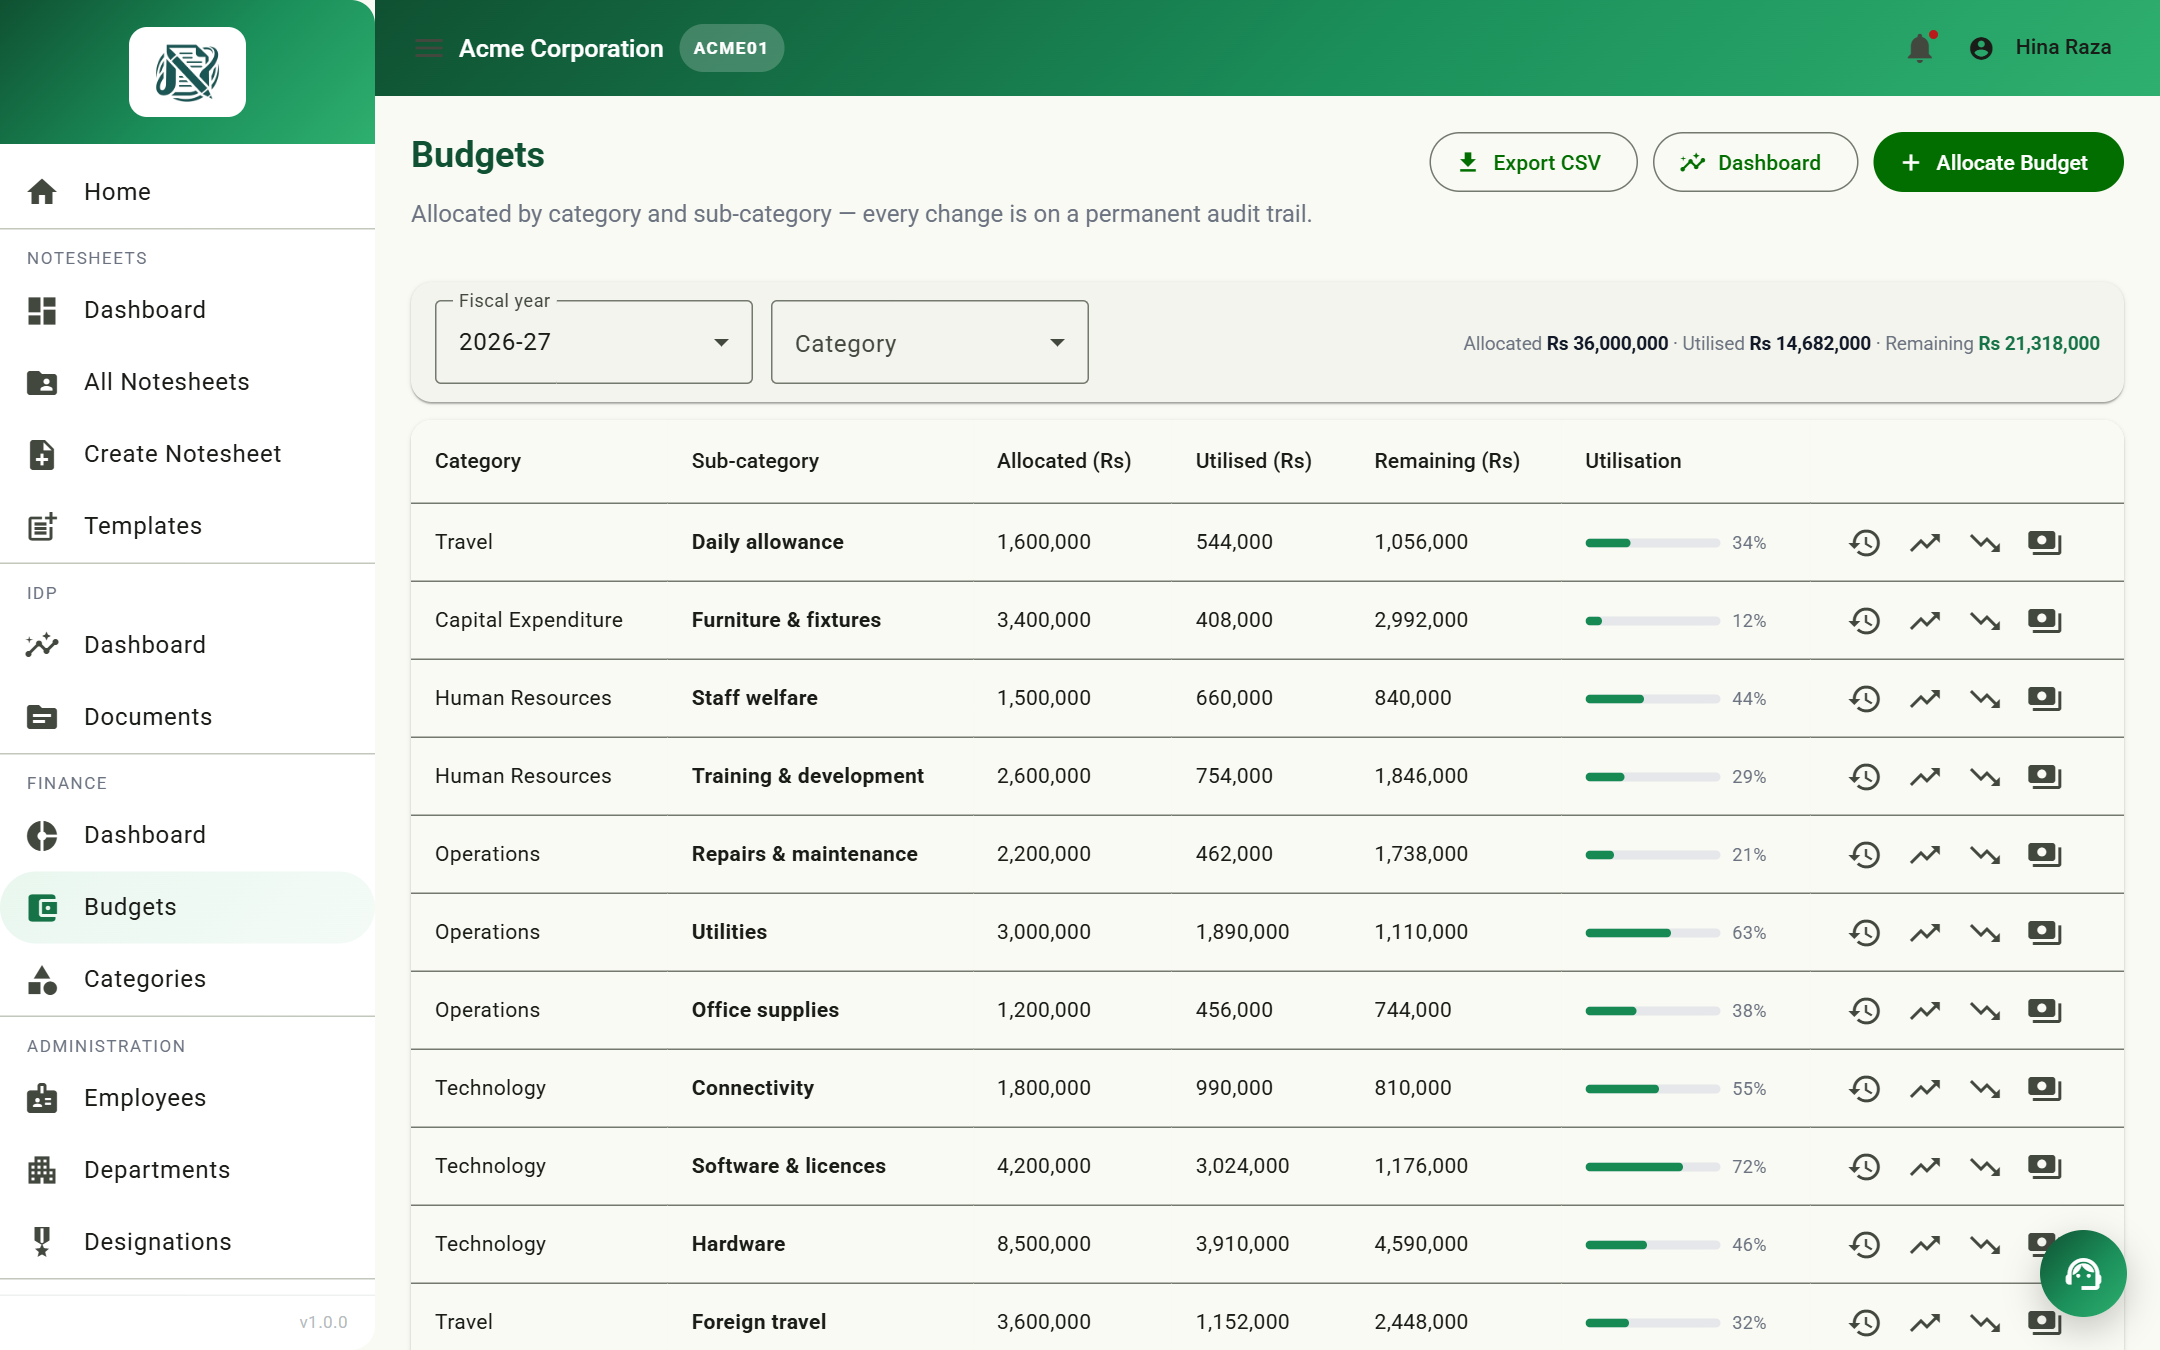This screenshot has height=1350, width=2160.
Task: Open Employees administration page
Action: click(x=187, y=1098)
